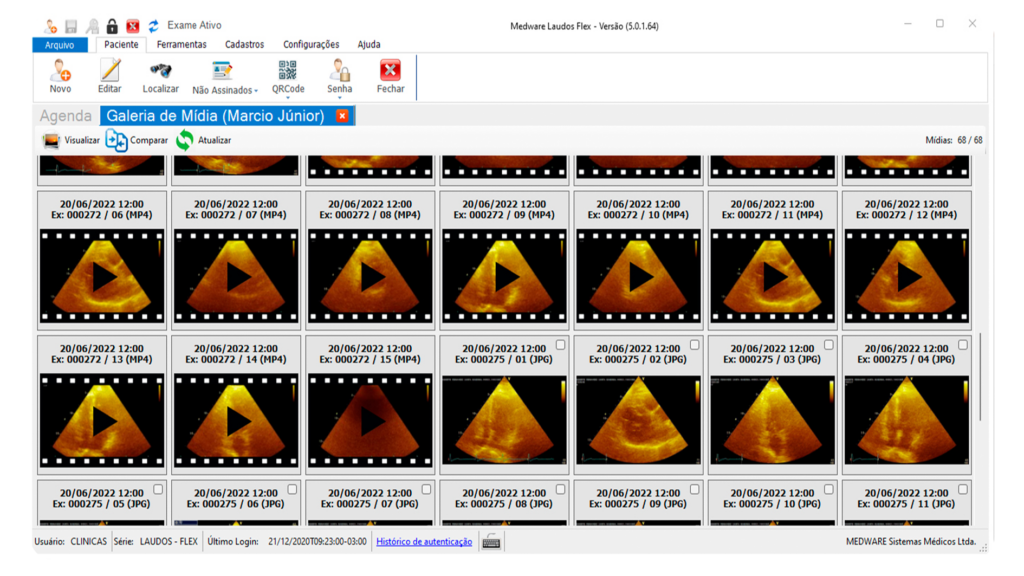Click the MEDWARE Sistemas Médicos Ltda. text

(x=911, y=541)
